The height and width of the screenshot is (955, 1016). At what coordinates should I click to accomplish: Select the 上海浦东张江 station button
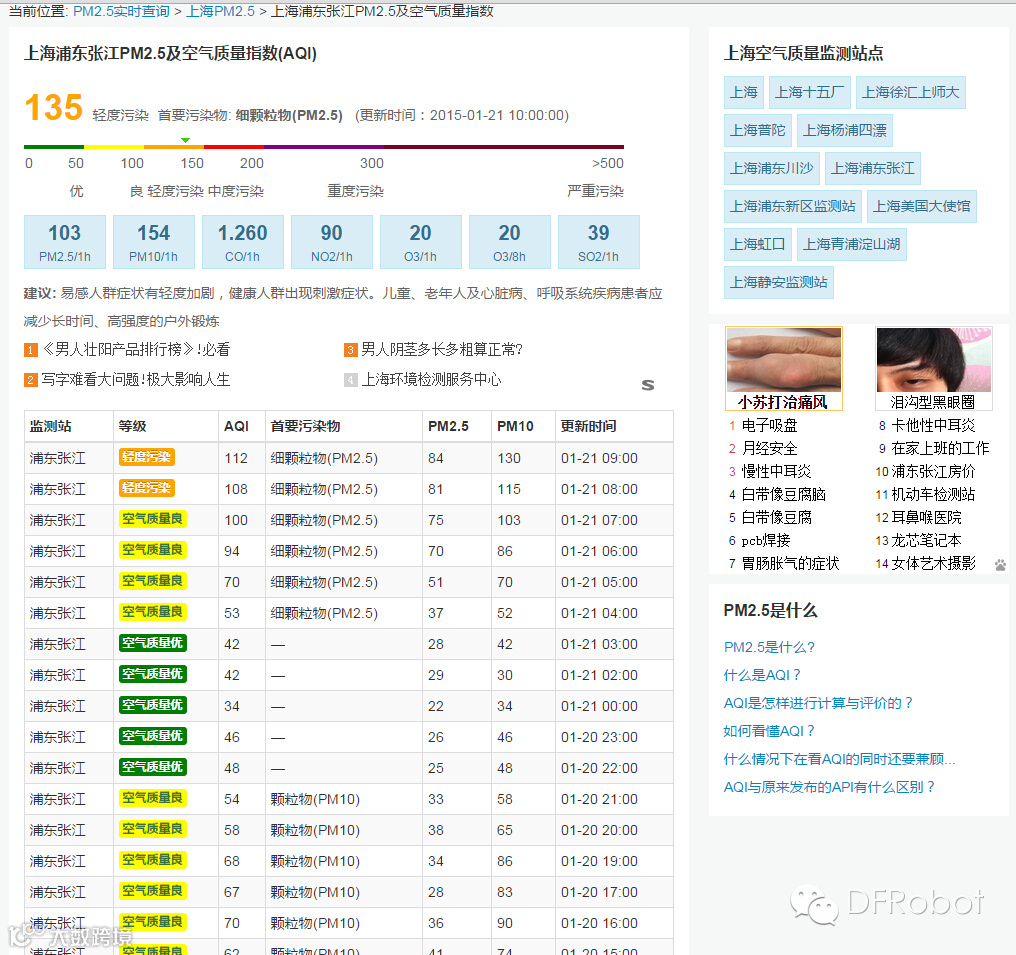pyautogui.click(x=873, y=168)
